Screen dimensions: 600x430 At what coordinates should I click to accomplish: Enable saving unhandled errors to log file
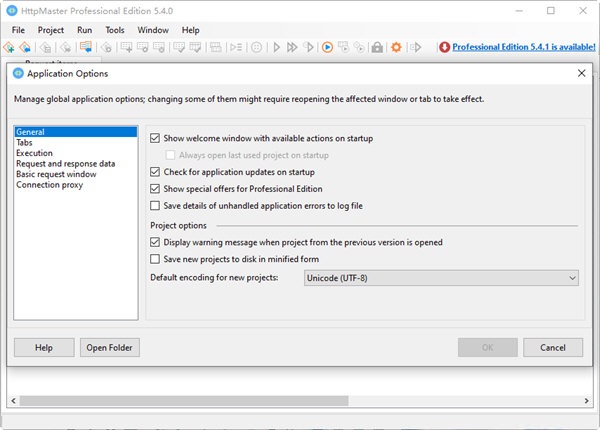154,206
